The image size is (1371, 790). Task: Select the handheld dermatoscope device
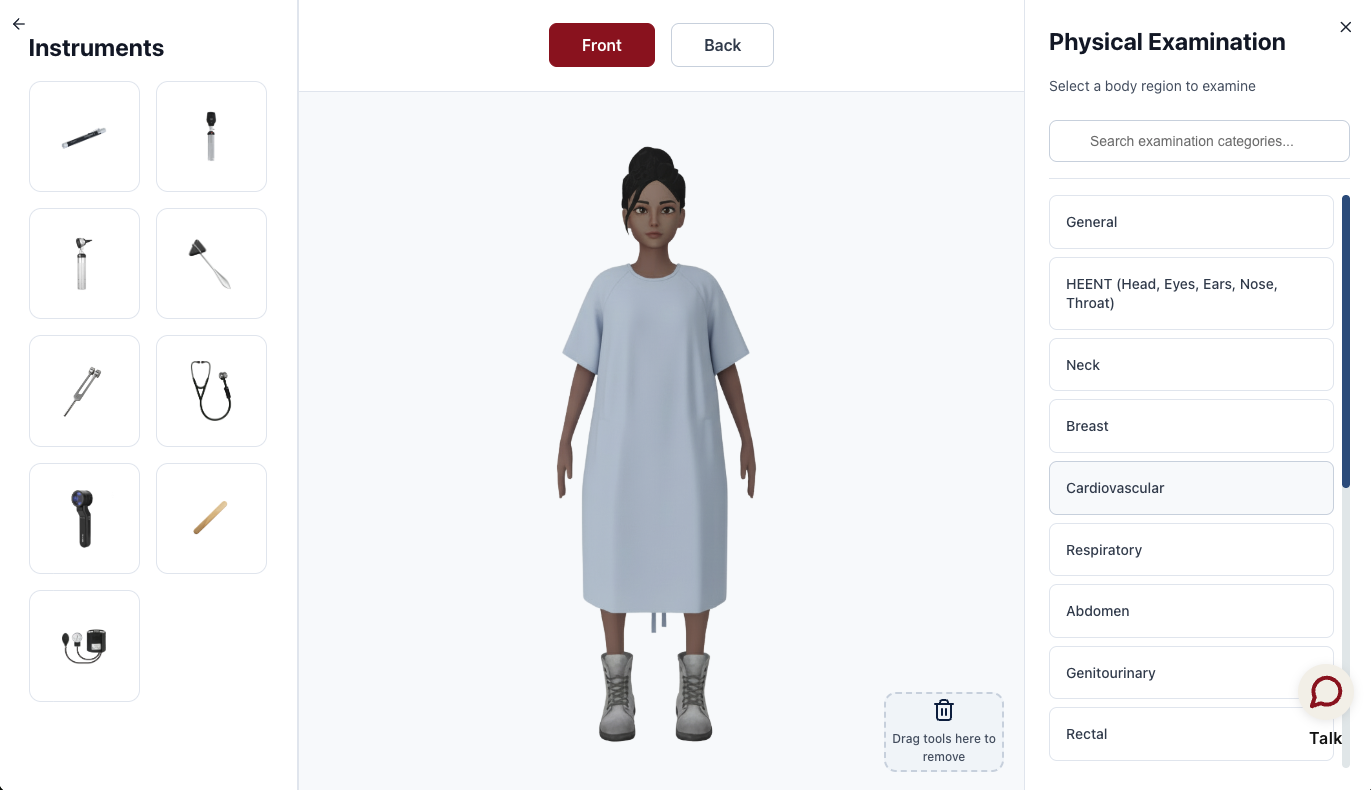coord(84,518)
